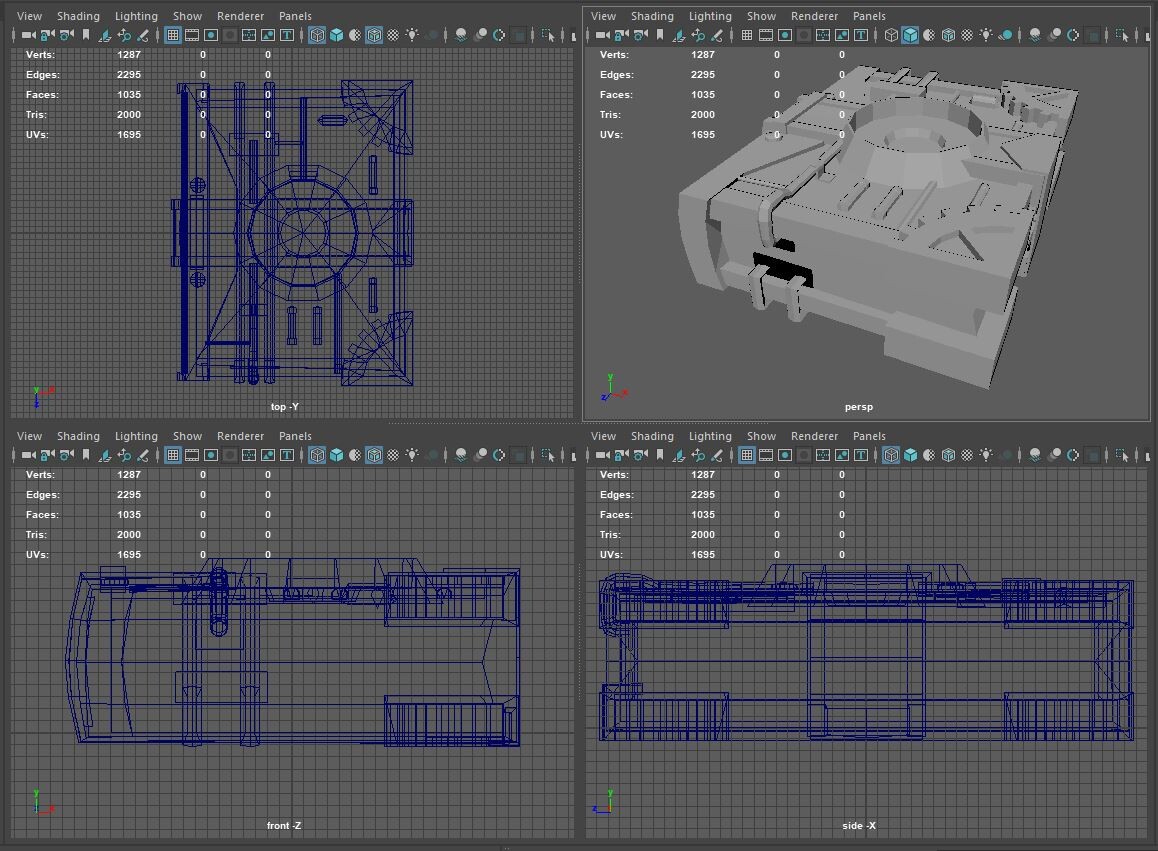Viewport: 1158px width, 851px height.
Task: Toggle the grid display icon in side view
Action: (x=748, y=455)
